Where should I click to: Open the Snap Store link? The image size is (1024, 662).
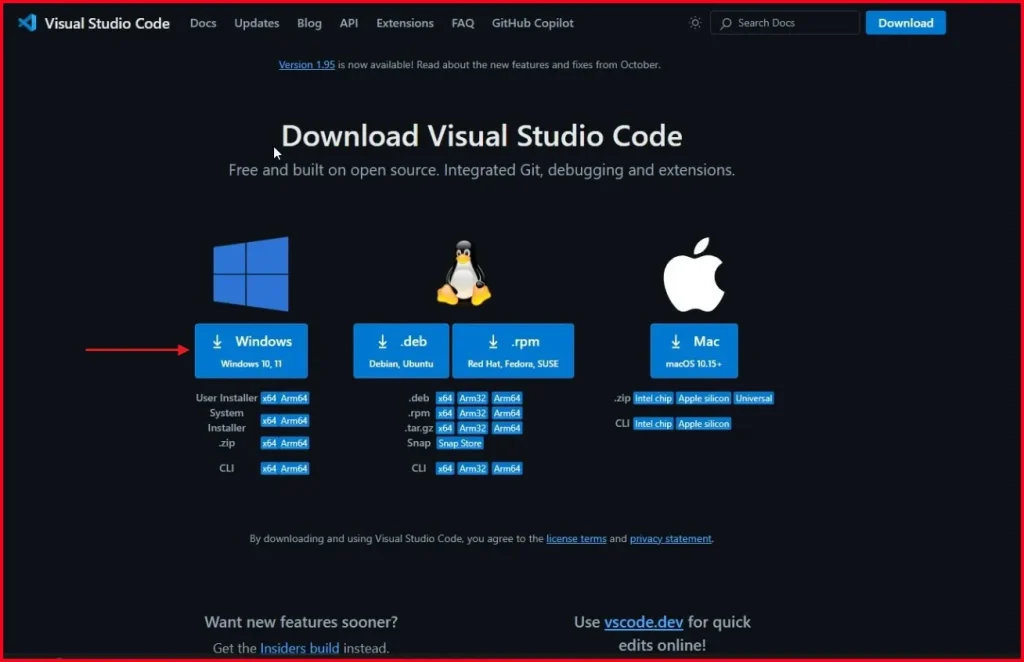(x=460, y=443)
